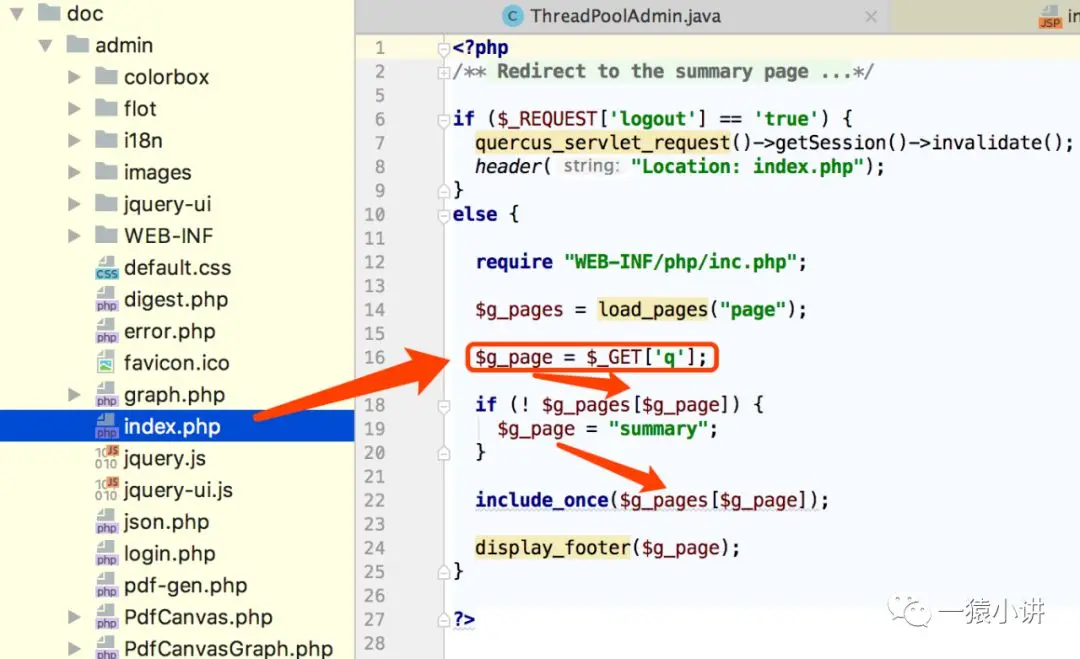Viewport: 1080px width, 659px height.
Task: Click the images folder icon
Action: pos(106,171)
